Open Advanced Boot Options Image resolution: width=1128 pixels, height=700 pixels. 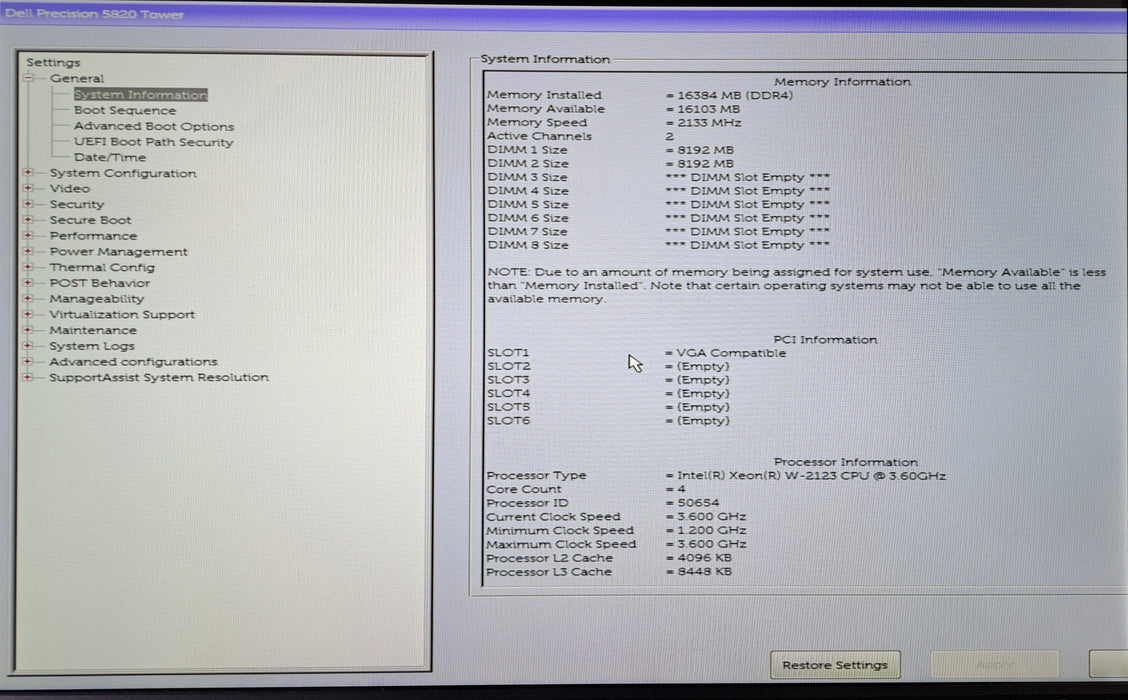(153, 126)
